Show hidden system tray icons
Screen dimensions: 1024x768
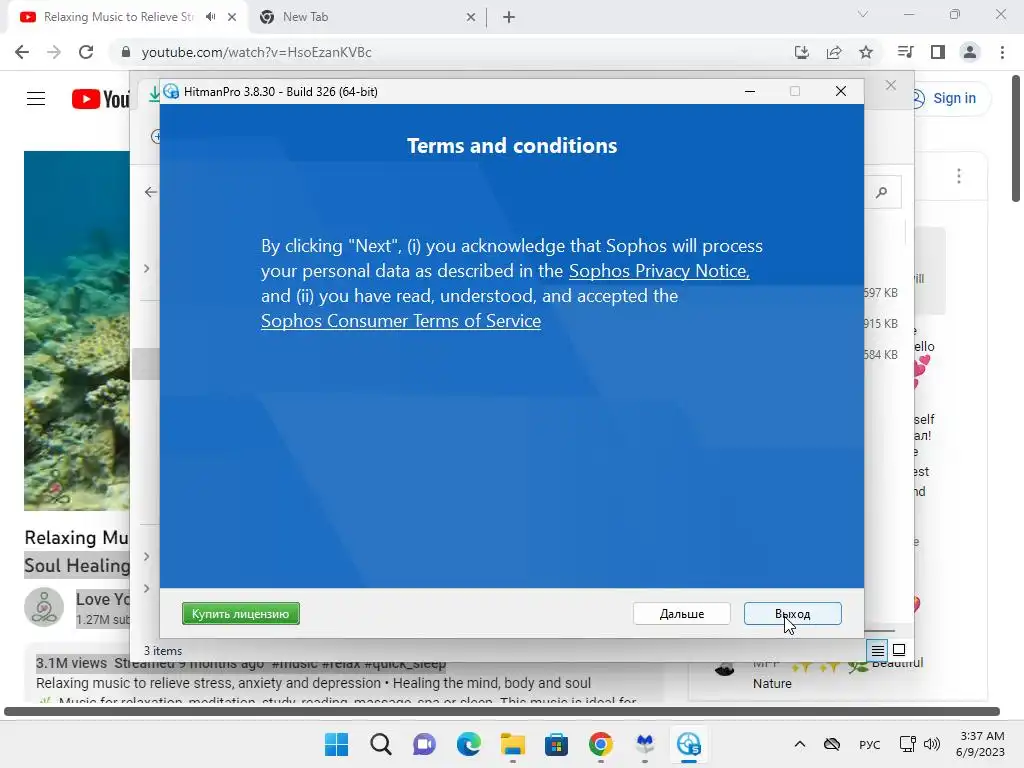tap(799, 744)
